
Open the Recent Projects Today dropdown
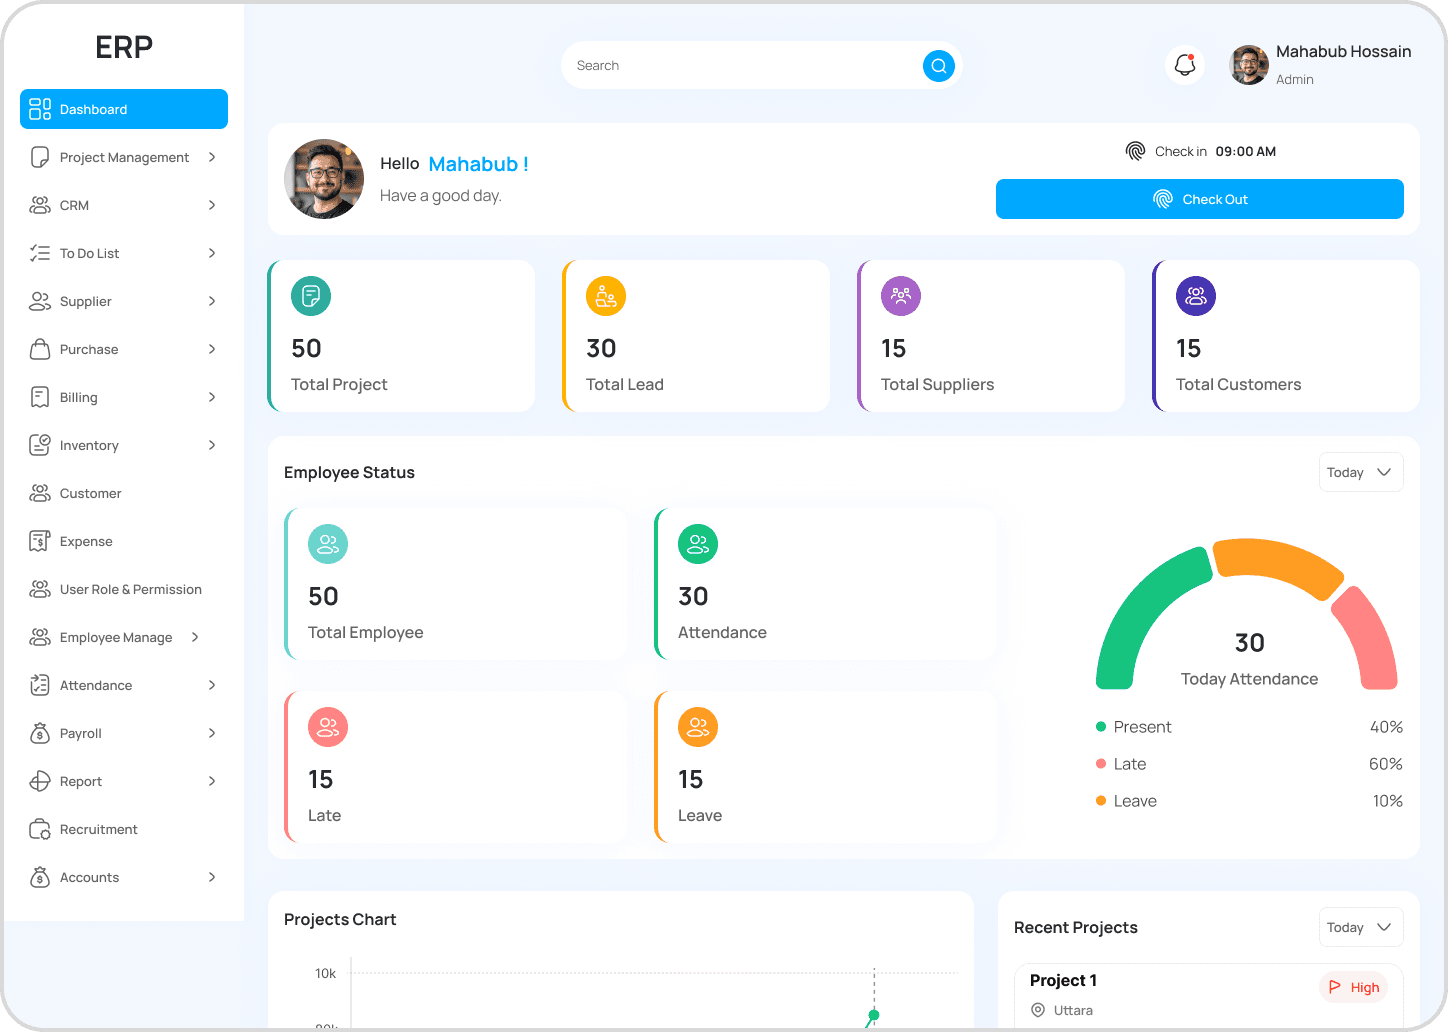coord(1360,928)
